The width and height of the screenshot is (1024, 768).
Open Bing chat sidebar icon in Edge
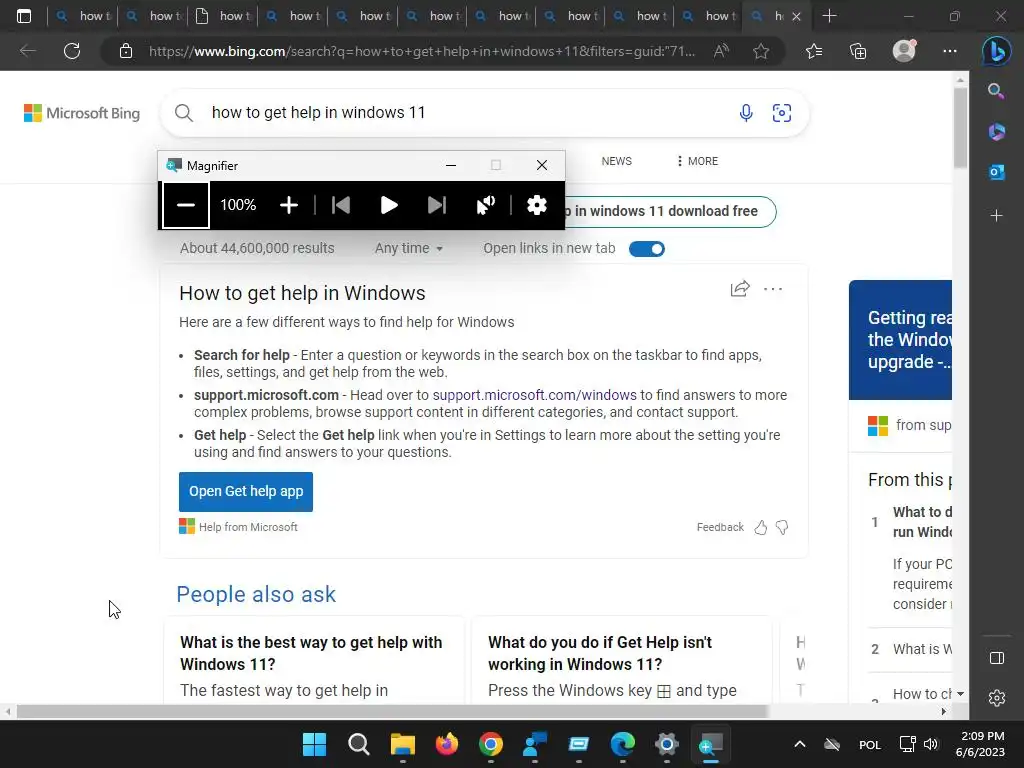coord(997,51)
